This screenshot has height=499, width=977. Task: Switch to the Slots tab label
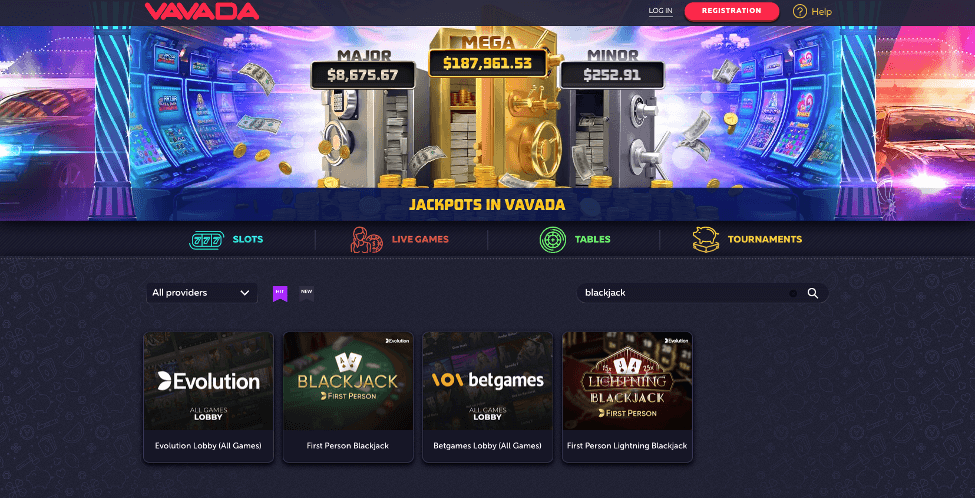[248, 239]
